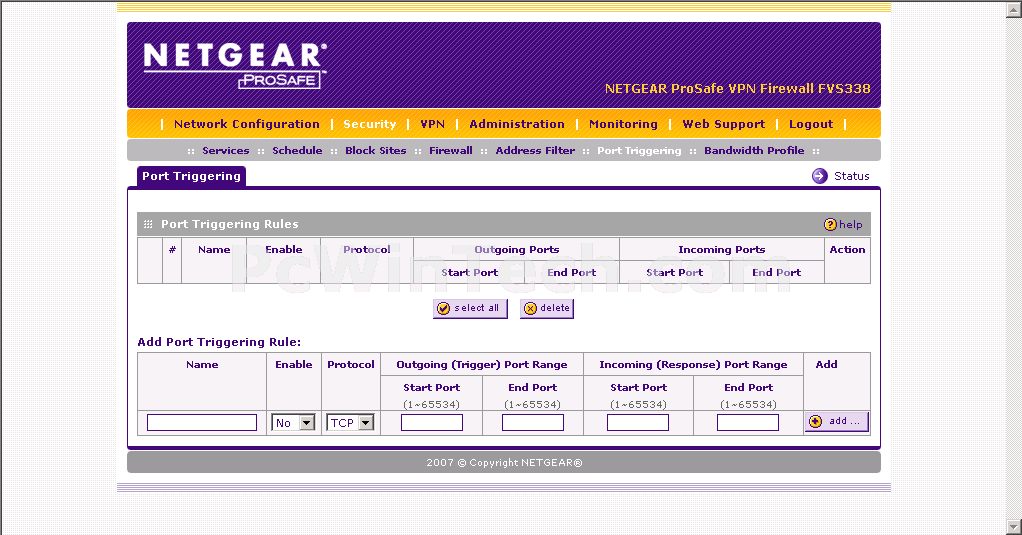Focus the Outgoing Start Port input field

tap(431, 422)
